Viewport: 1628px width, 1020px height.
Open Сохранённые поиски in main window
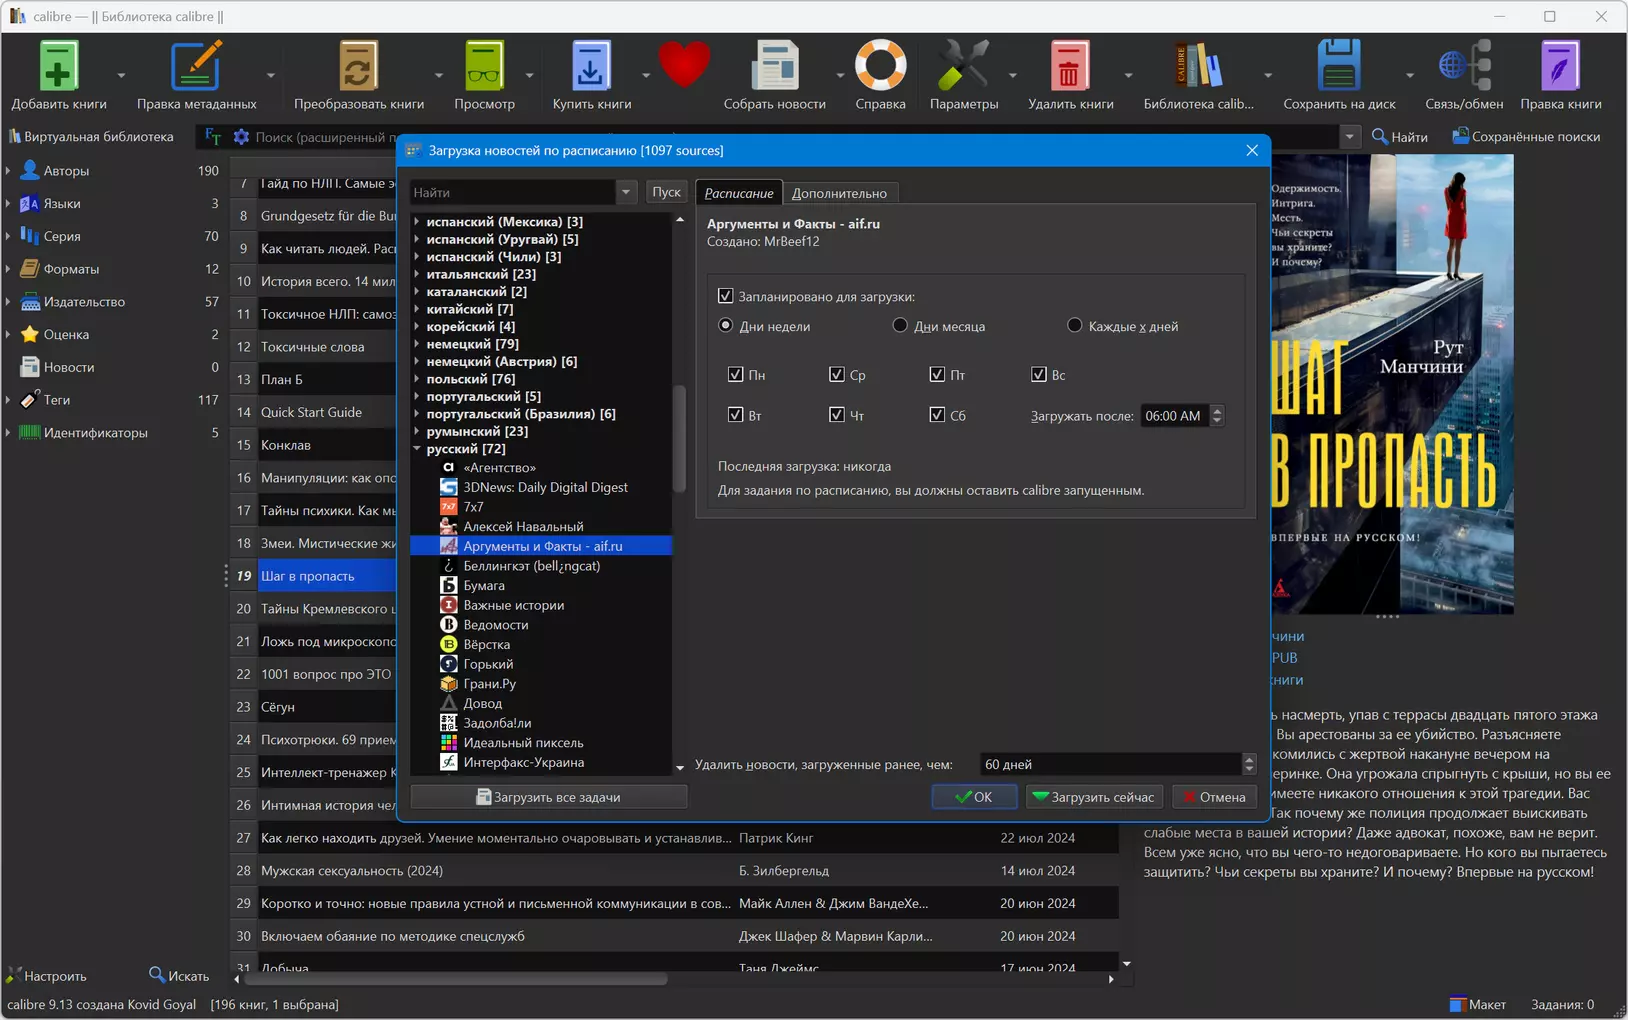click(x=1526, y=137)
